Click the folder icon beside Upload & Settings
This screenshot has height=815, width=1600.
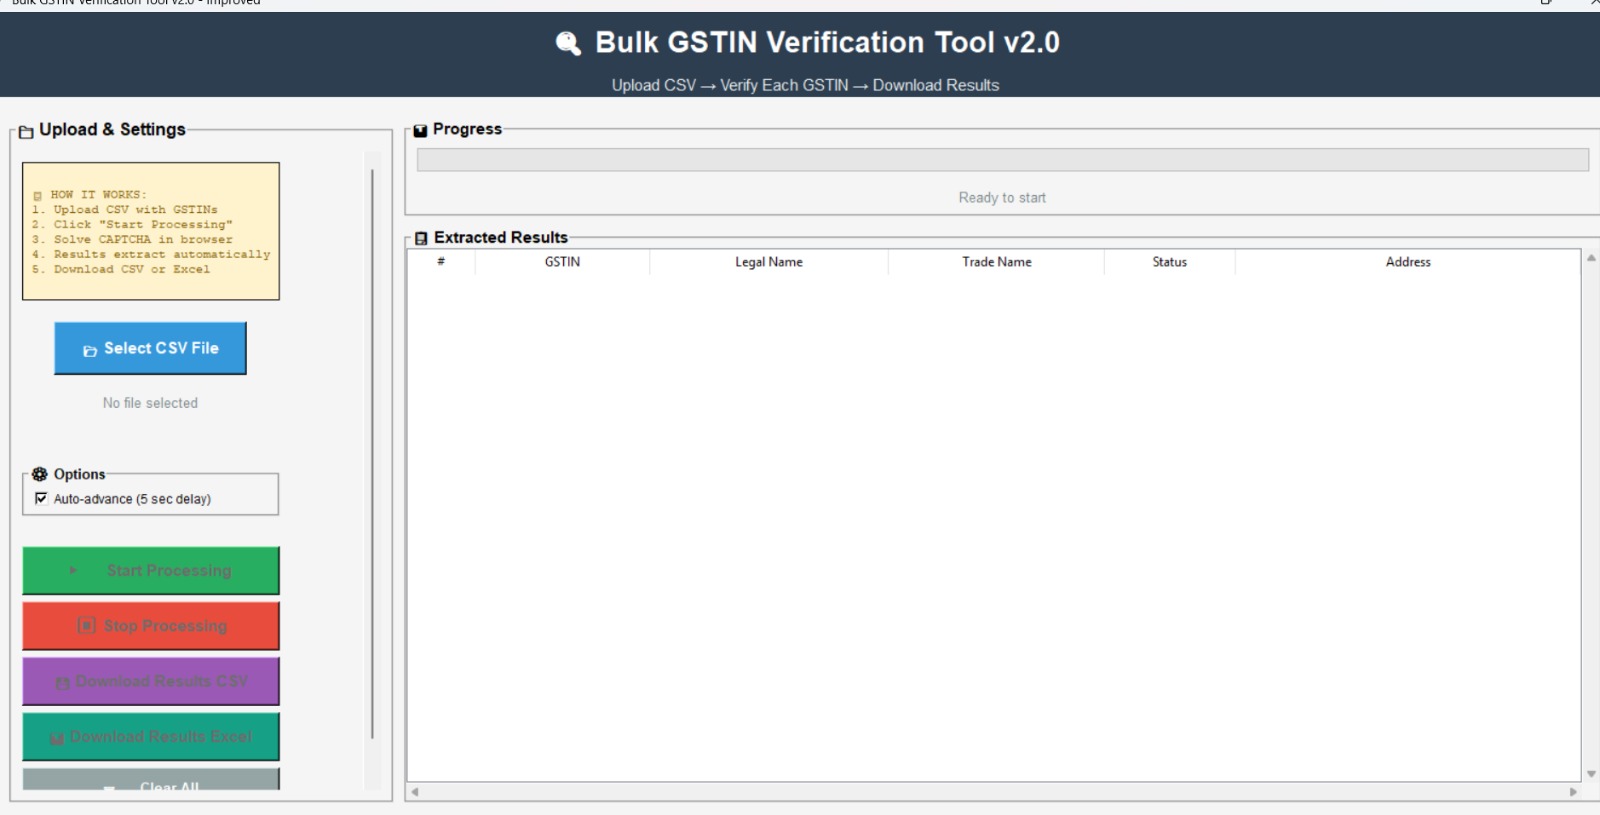(26, 131)
